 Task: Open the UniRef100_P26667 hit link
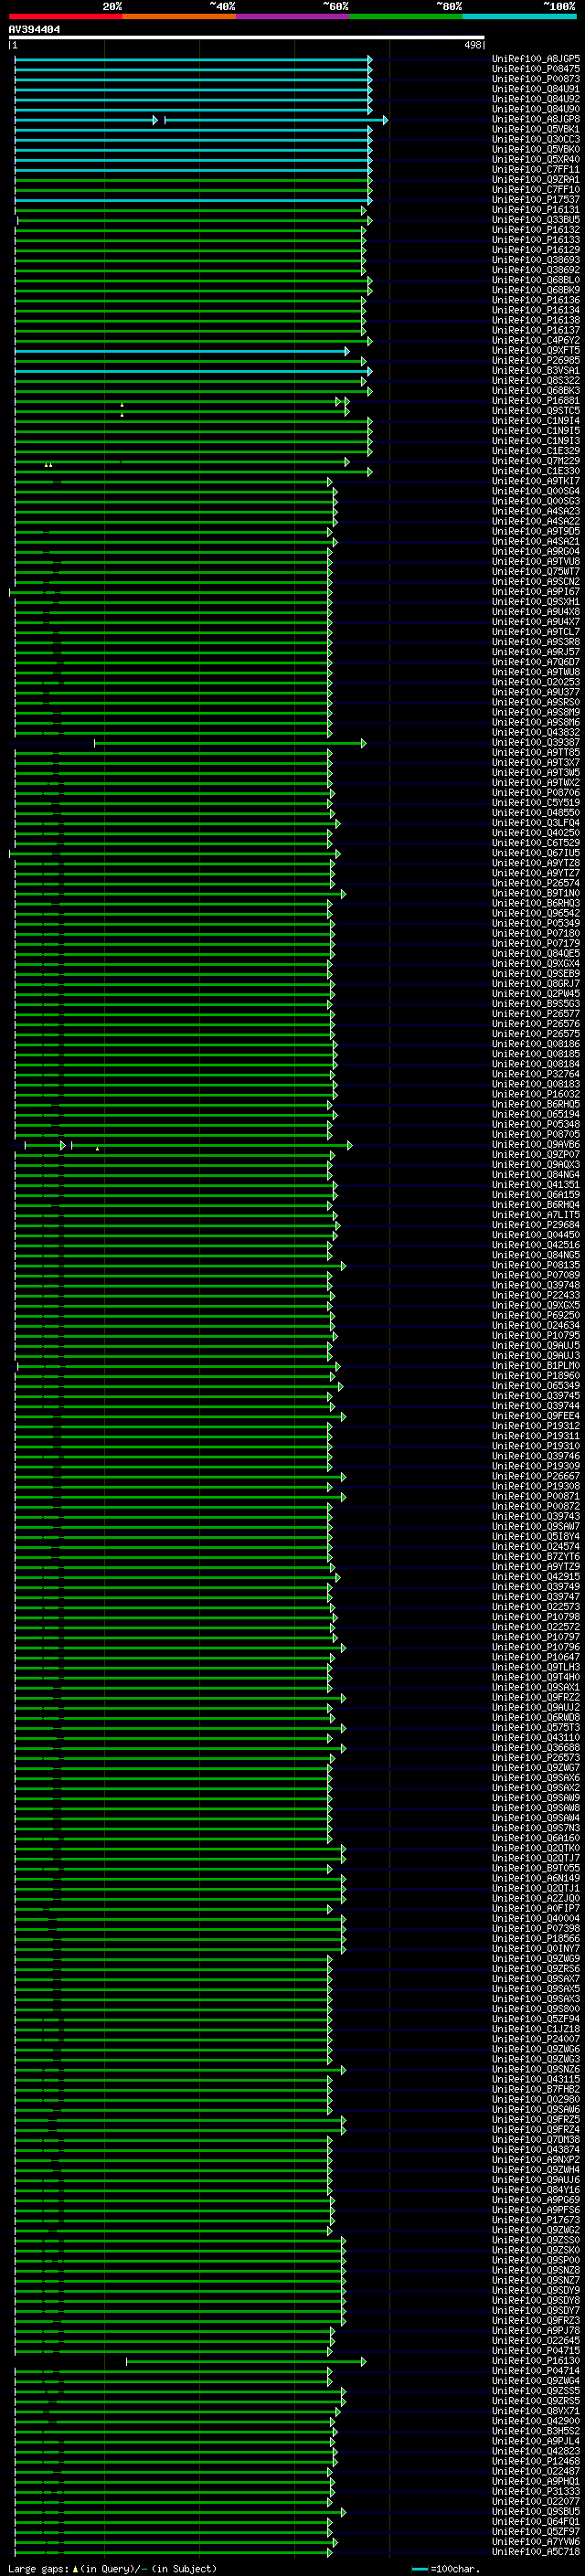point(536,1476)
